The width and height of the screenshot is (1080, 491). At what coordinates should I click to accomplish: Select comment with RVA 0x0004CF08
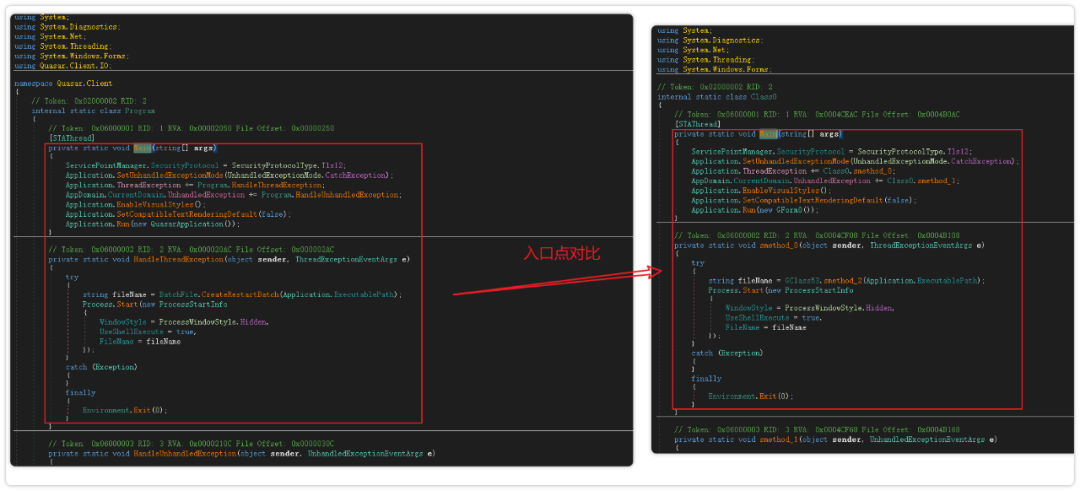[x=818, y=236]
